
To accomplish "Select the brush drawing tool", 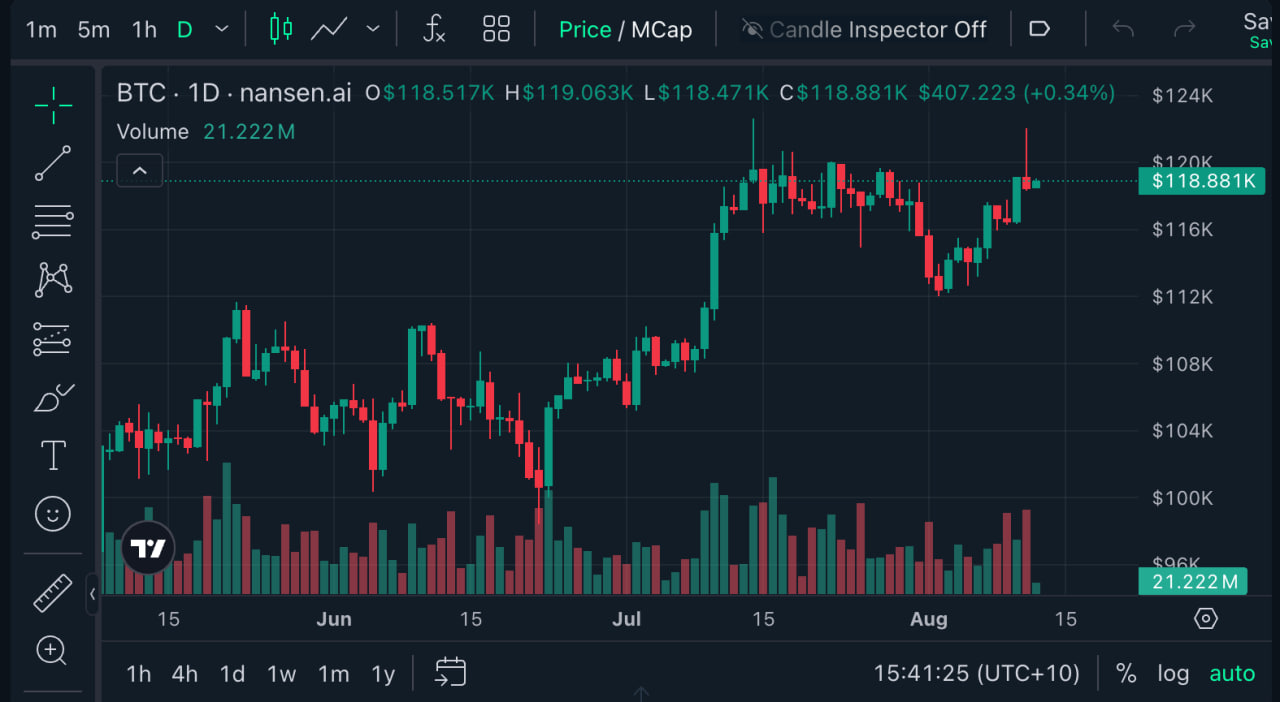I will click(x=52, y=398).
